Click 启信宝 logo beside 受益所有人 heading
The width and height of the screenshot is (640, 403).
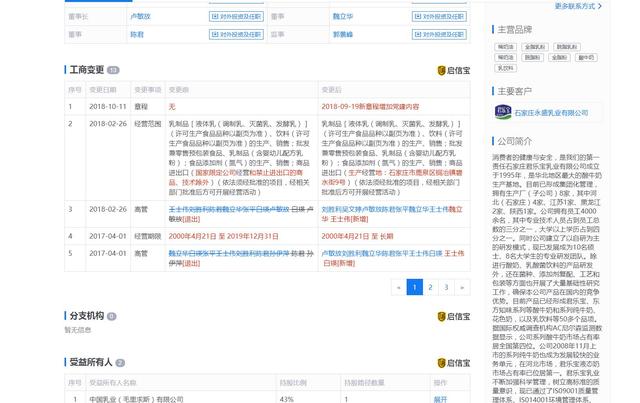(x=453, y=363)
